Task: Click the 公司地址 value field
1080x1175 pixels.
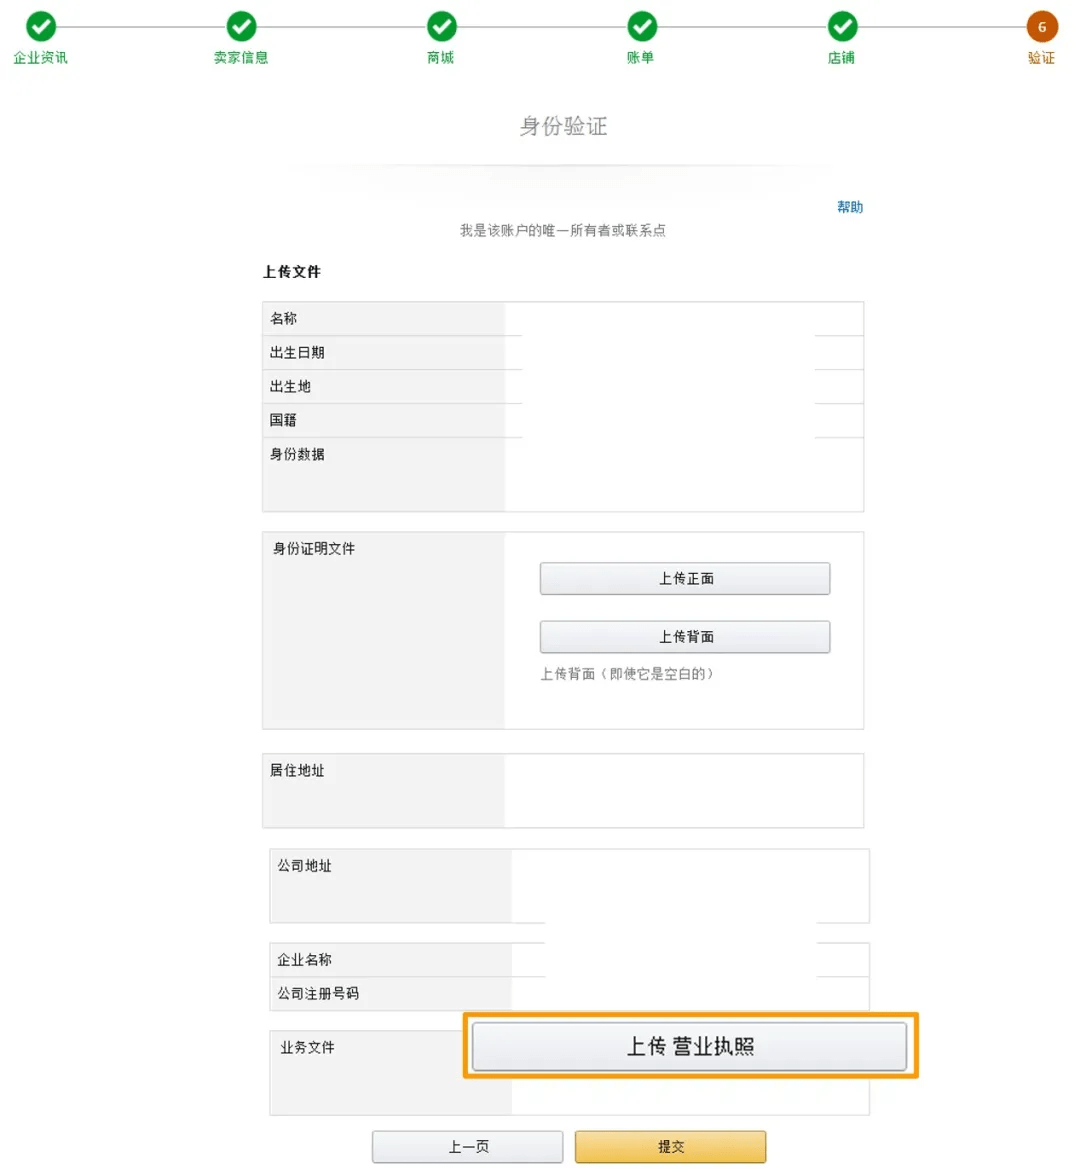Action: [x=689, y=885]
